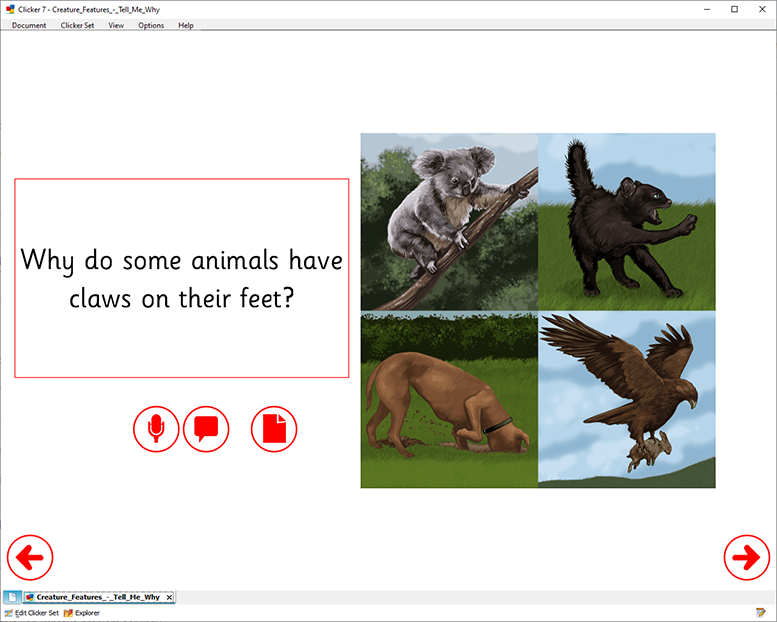Close the Creature_Features_-_Tell_Me_Why tab
Image resolution: width=777 pixels, height=622 pixels.
click(x=169, y=597)
